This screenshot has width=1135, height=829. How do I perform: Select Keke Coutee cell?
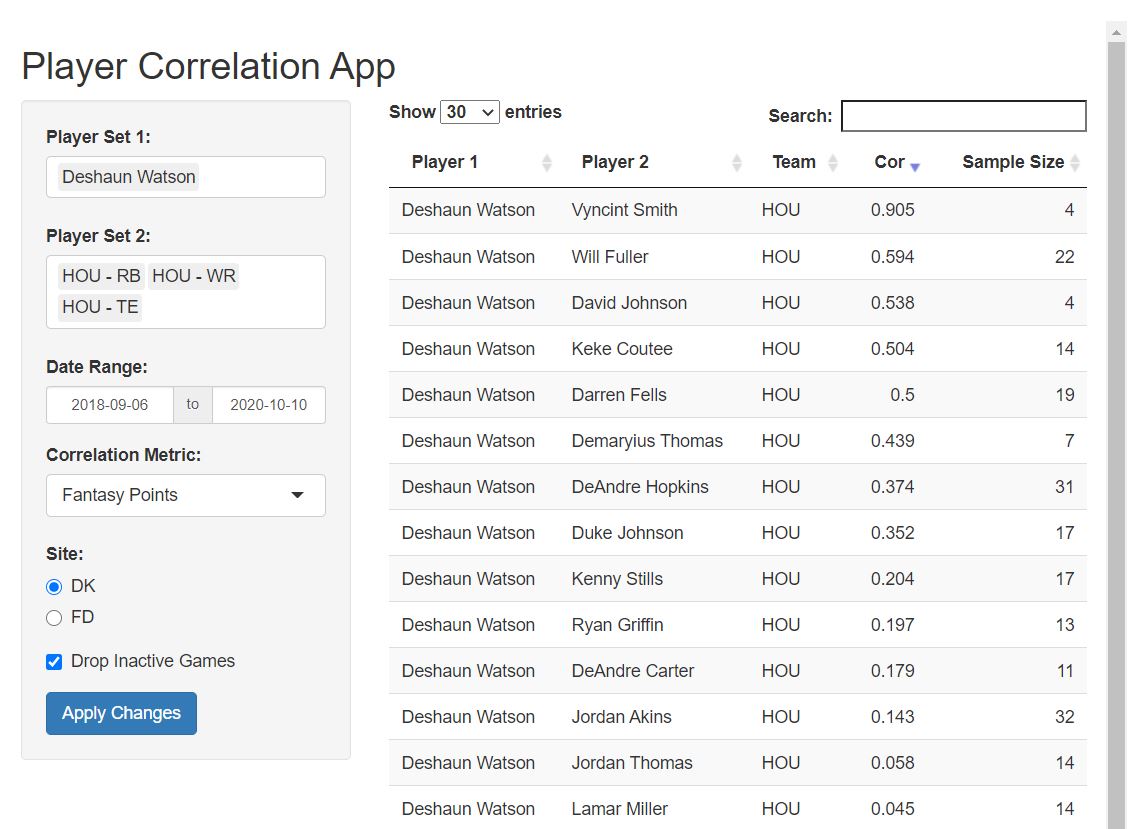click(x=622, y=349)
